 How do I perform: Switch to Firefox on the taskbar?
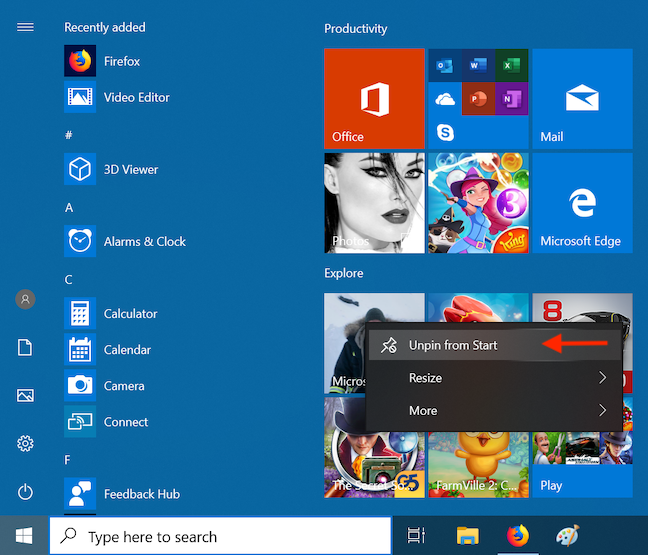click(x=518, y=536)
